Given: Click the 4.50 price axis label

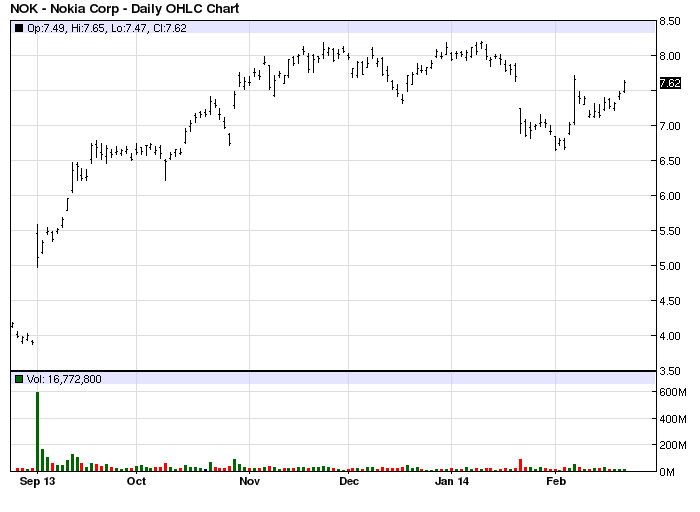Looking at the screenshot, I should [x=670, y=301].
